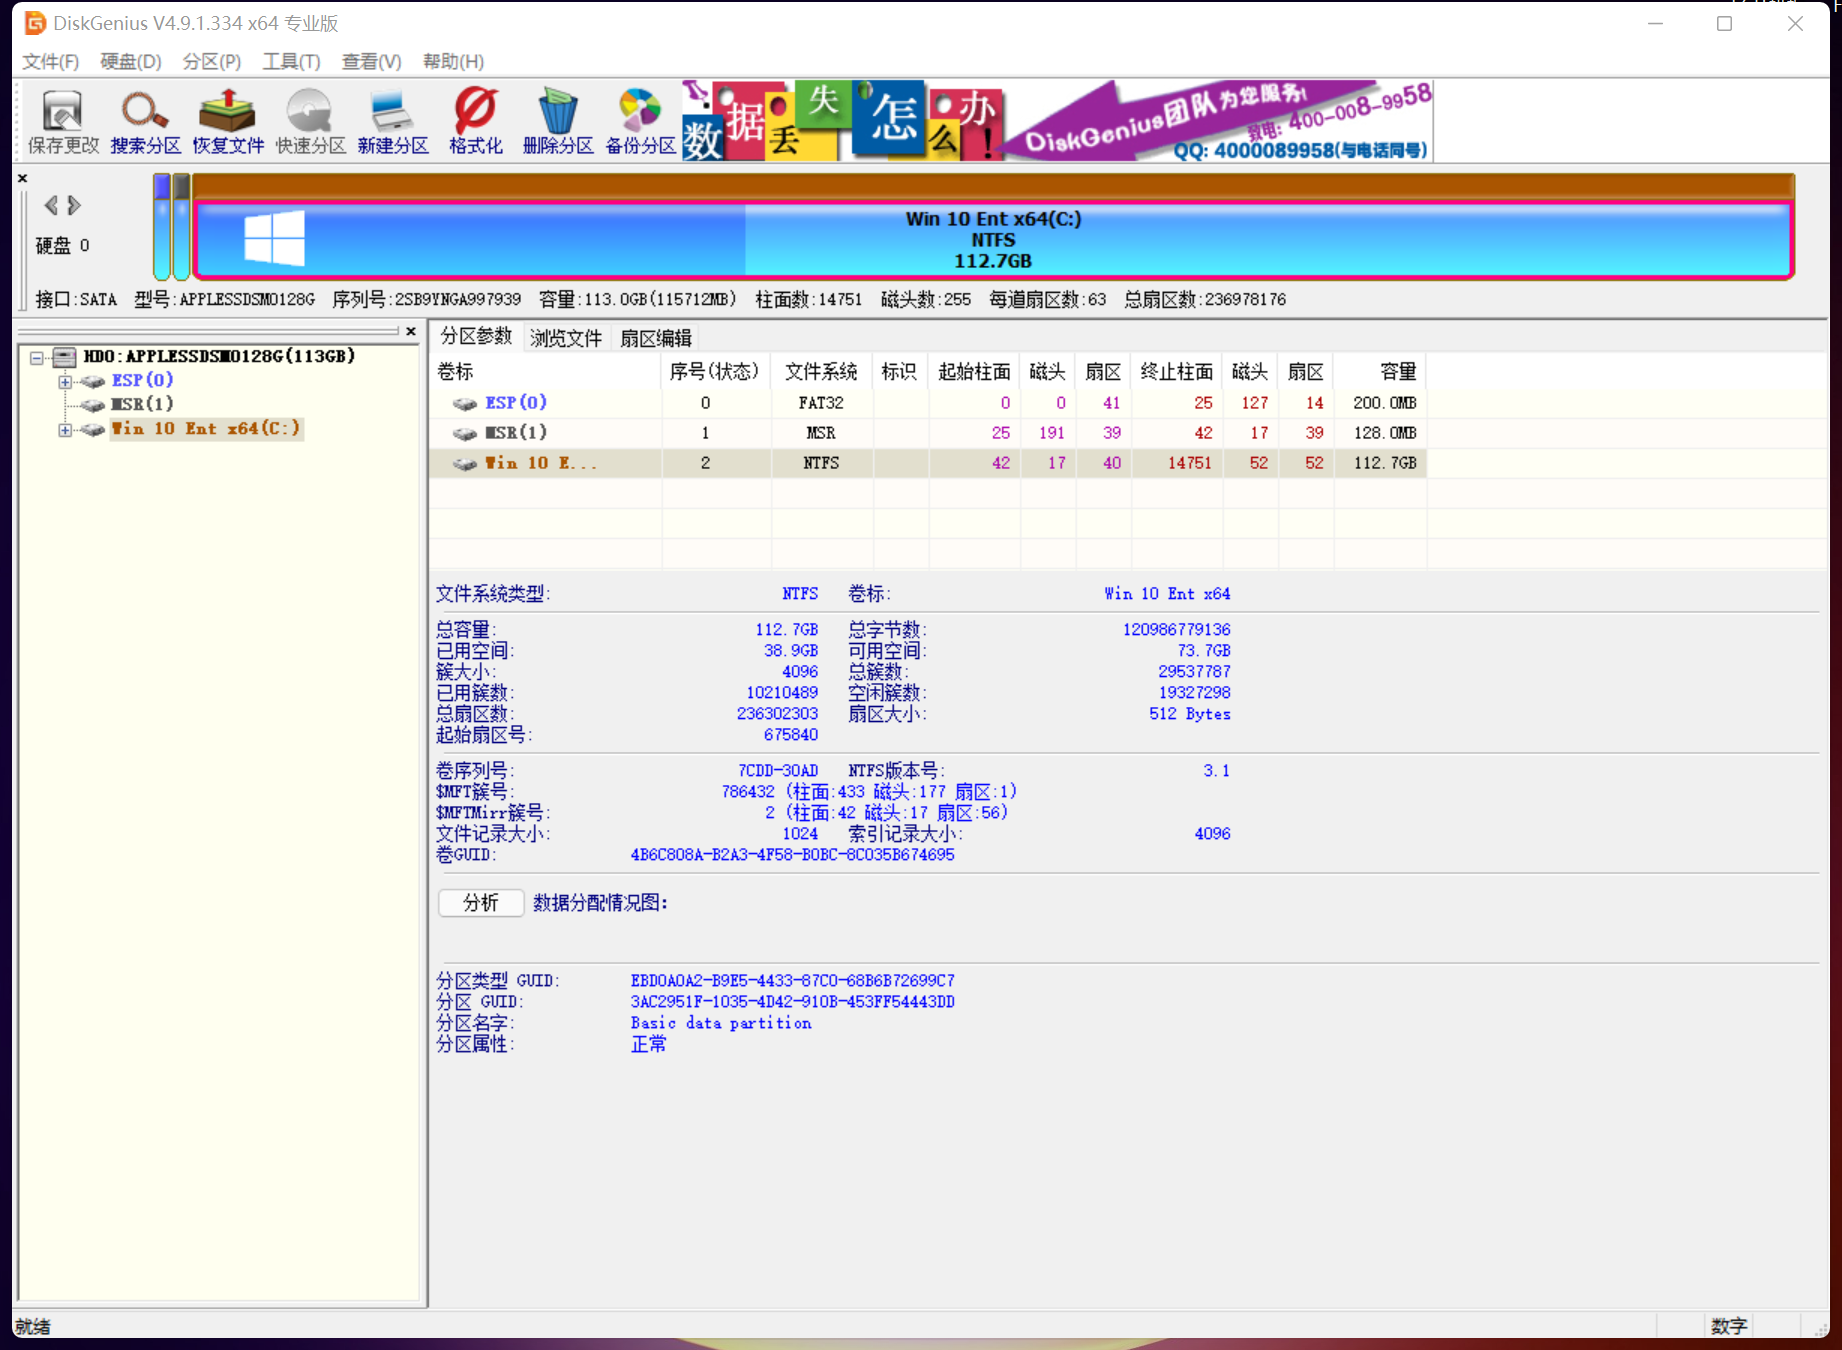
Task: Open the 工具(T) menu
Action: [291, 61]
